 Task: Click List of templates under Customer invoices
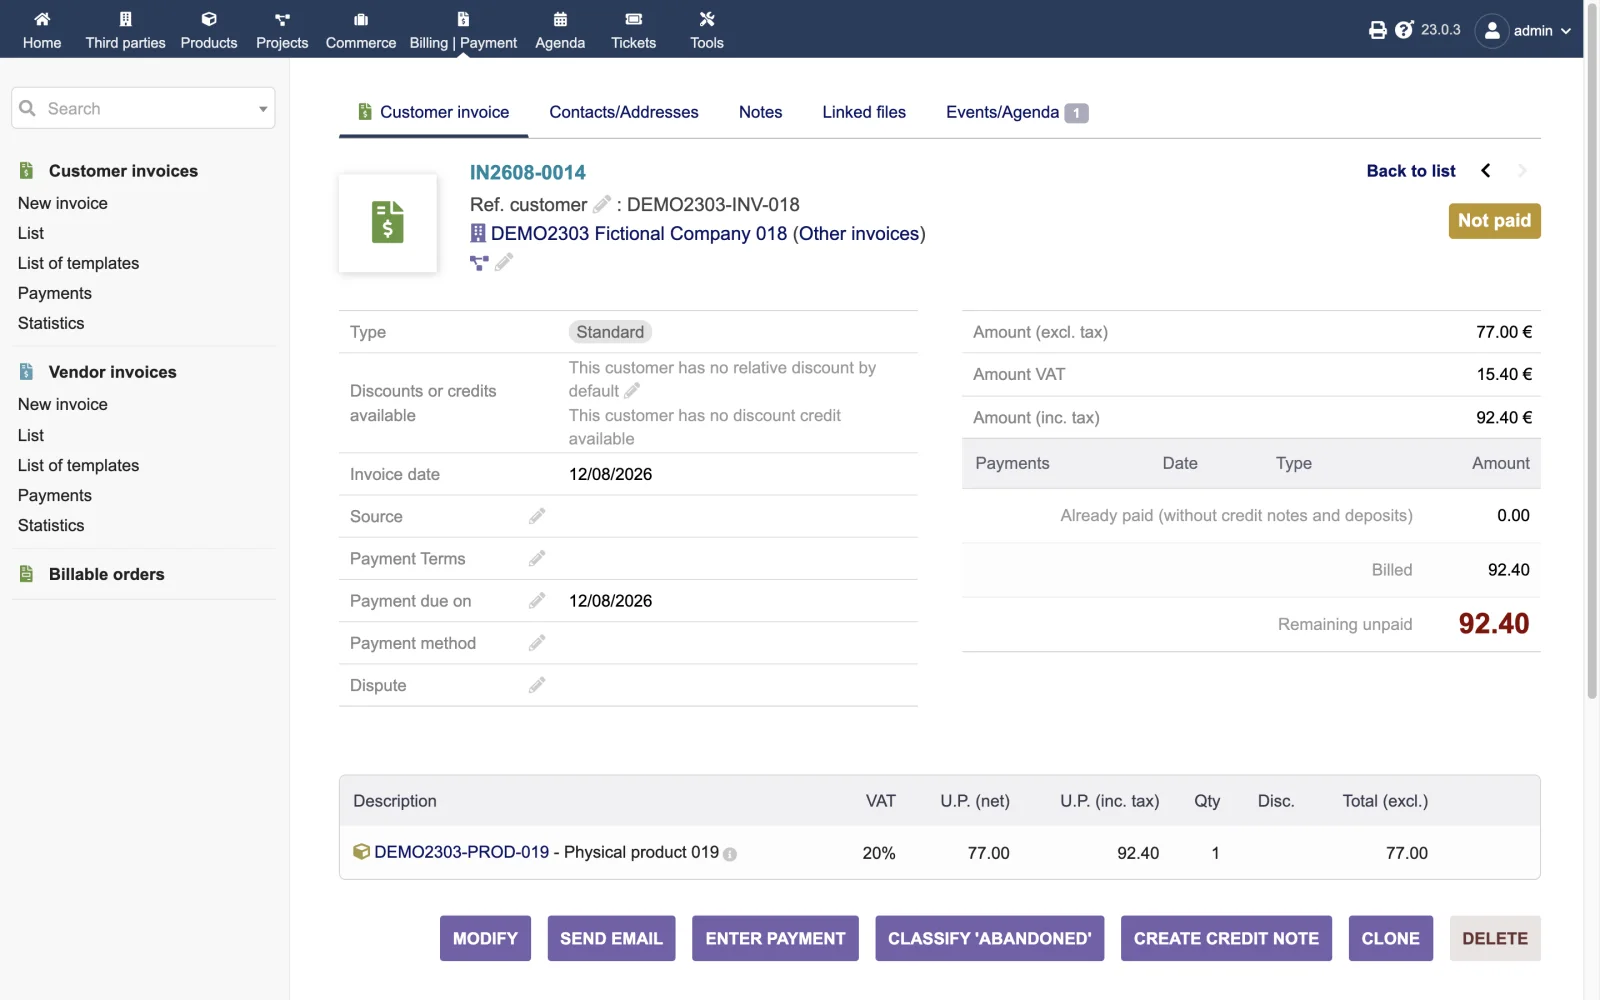78,263
